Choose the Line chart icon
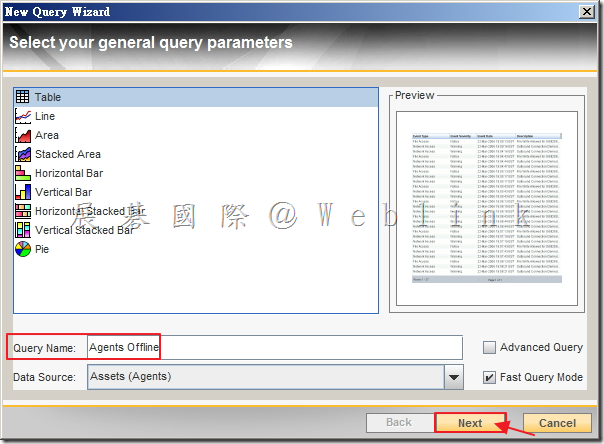 click(x=23, y=116)
